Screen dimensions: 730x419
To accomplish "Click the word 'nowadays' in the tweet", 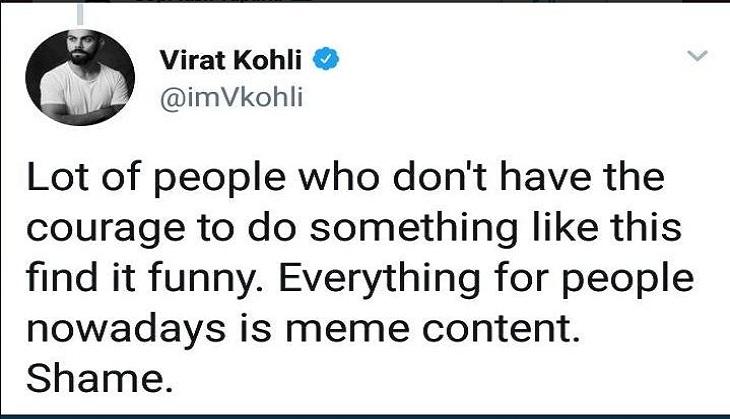I will coord(126,329).
